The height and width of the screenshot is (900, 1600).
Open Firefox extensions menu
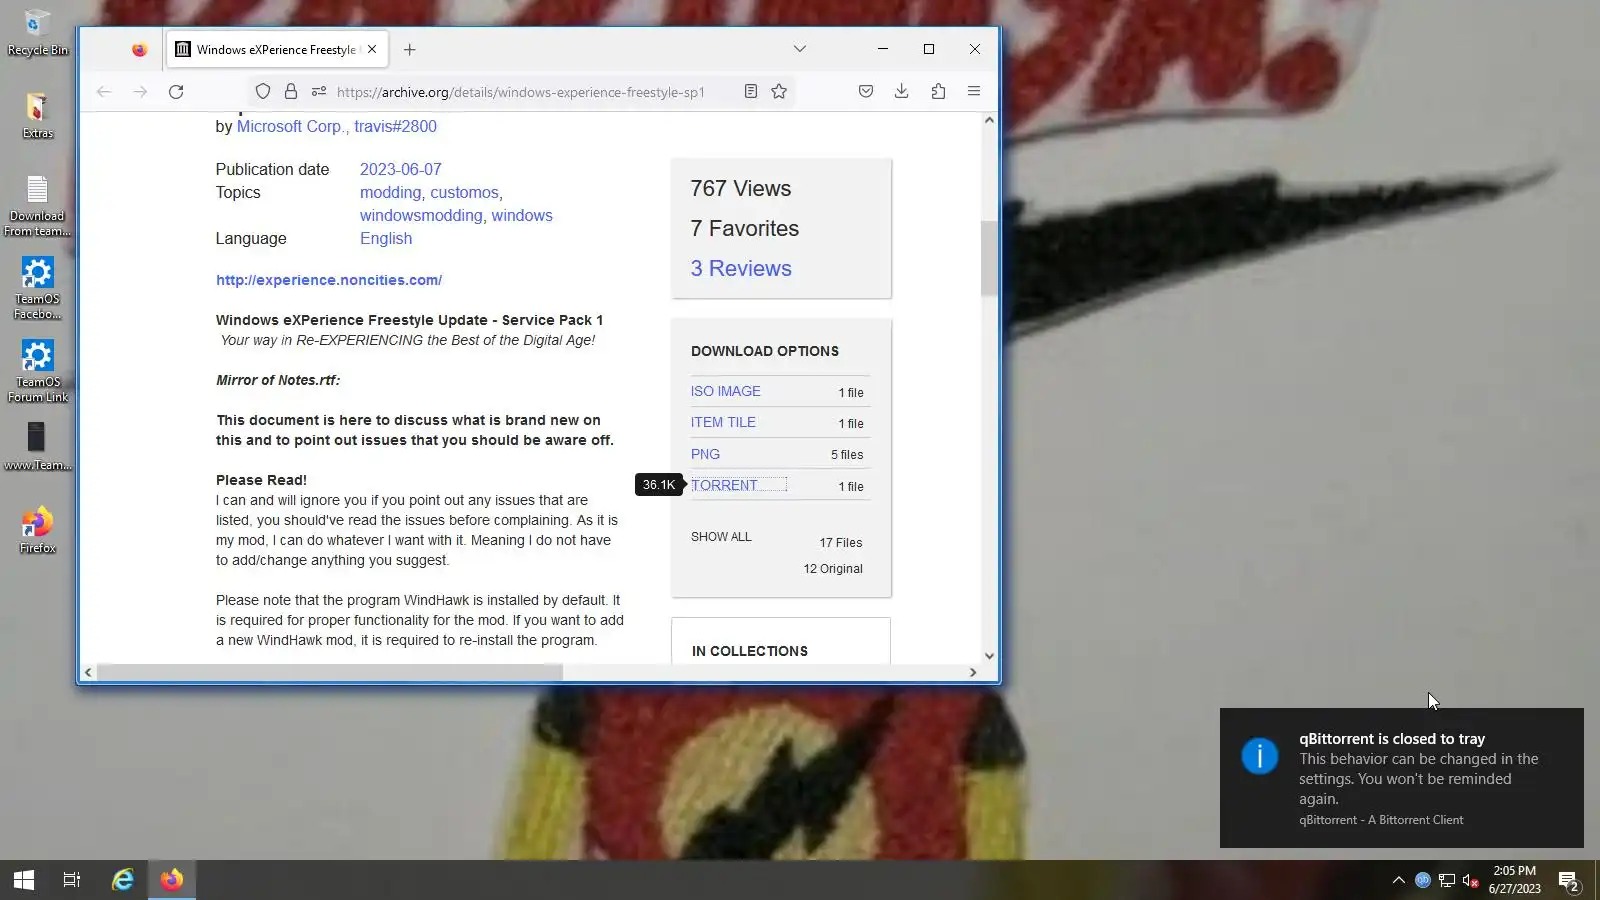tap(938, 92)
